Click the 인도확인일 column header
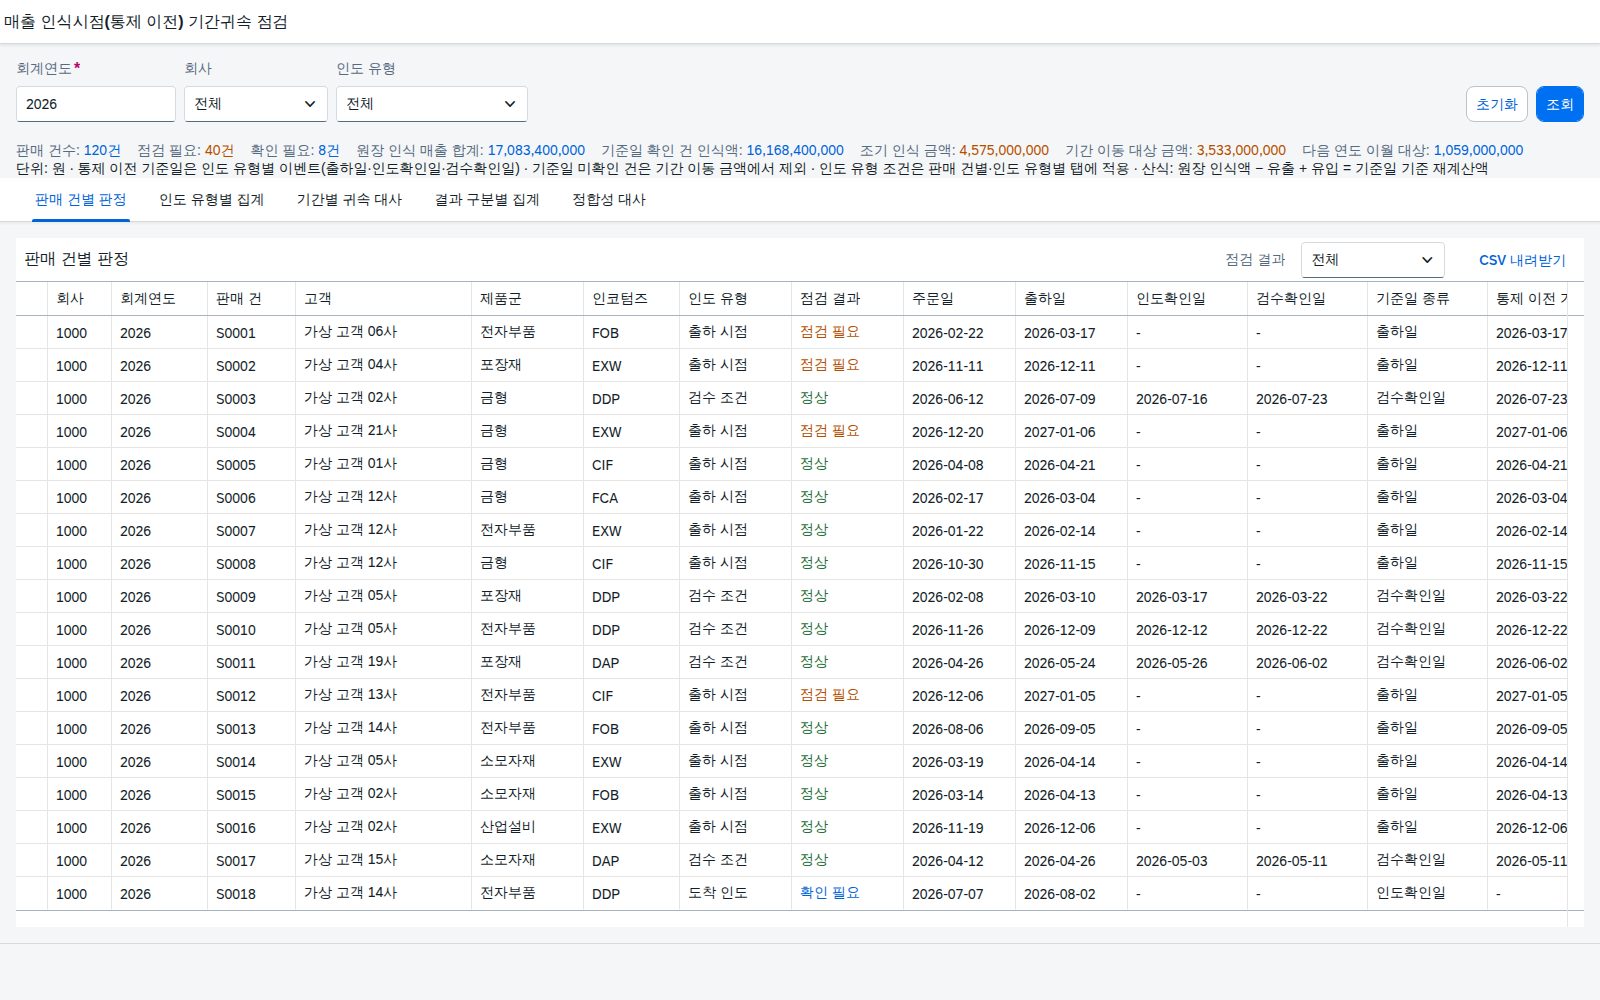This screenshot has width=1600, height=1000. click(1187, 299)
